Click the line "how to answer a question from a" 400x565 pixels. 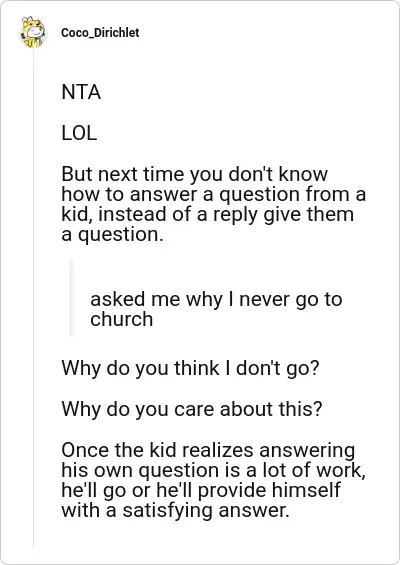point(214,194)
